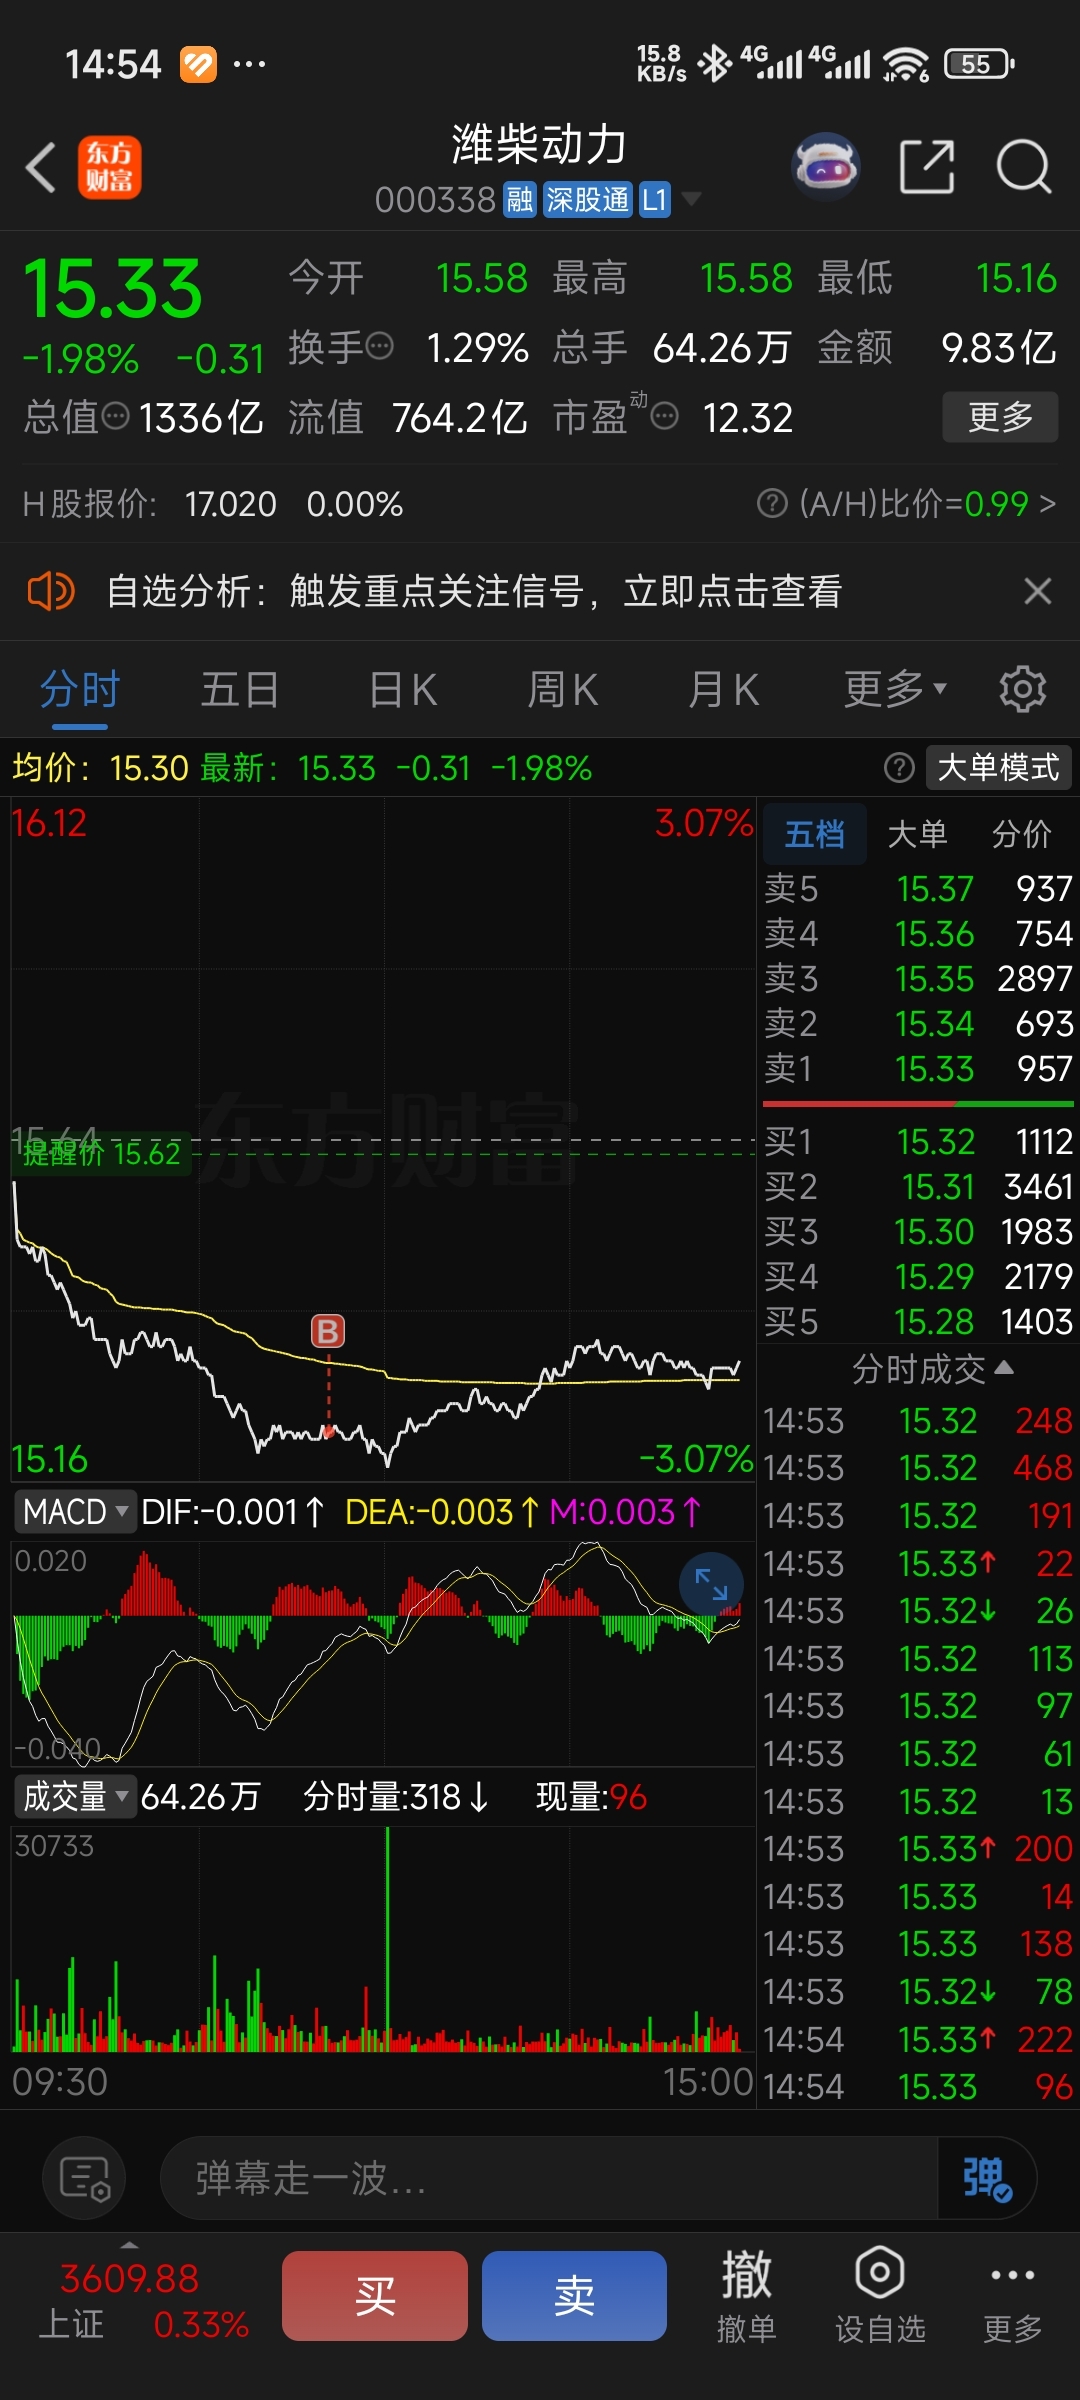Open the danmaku list icon

pyautogui.click(x=84, y=2177)
